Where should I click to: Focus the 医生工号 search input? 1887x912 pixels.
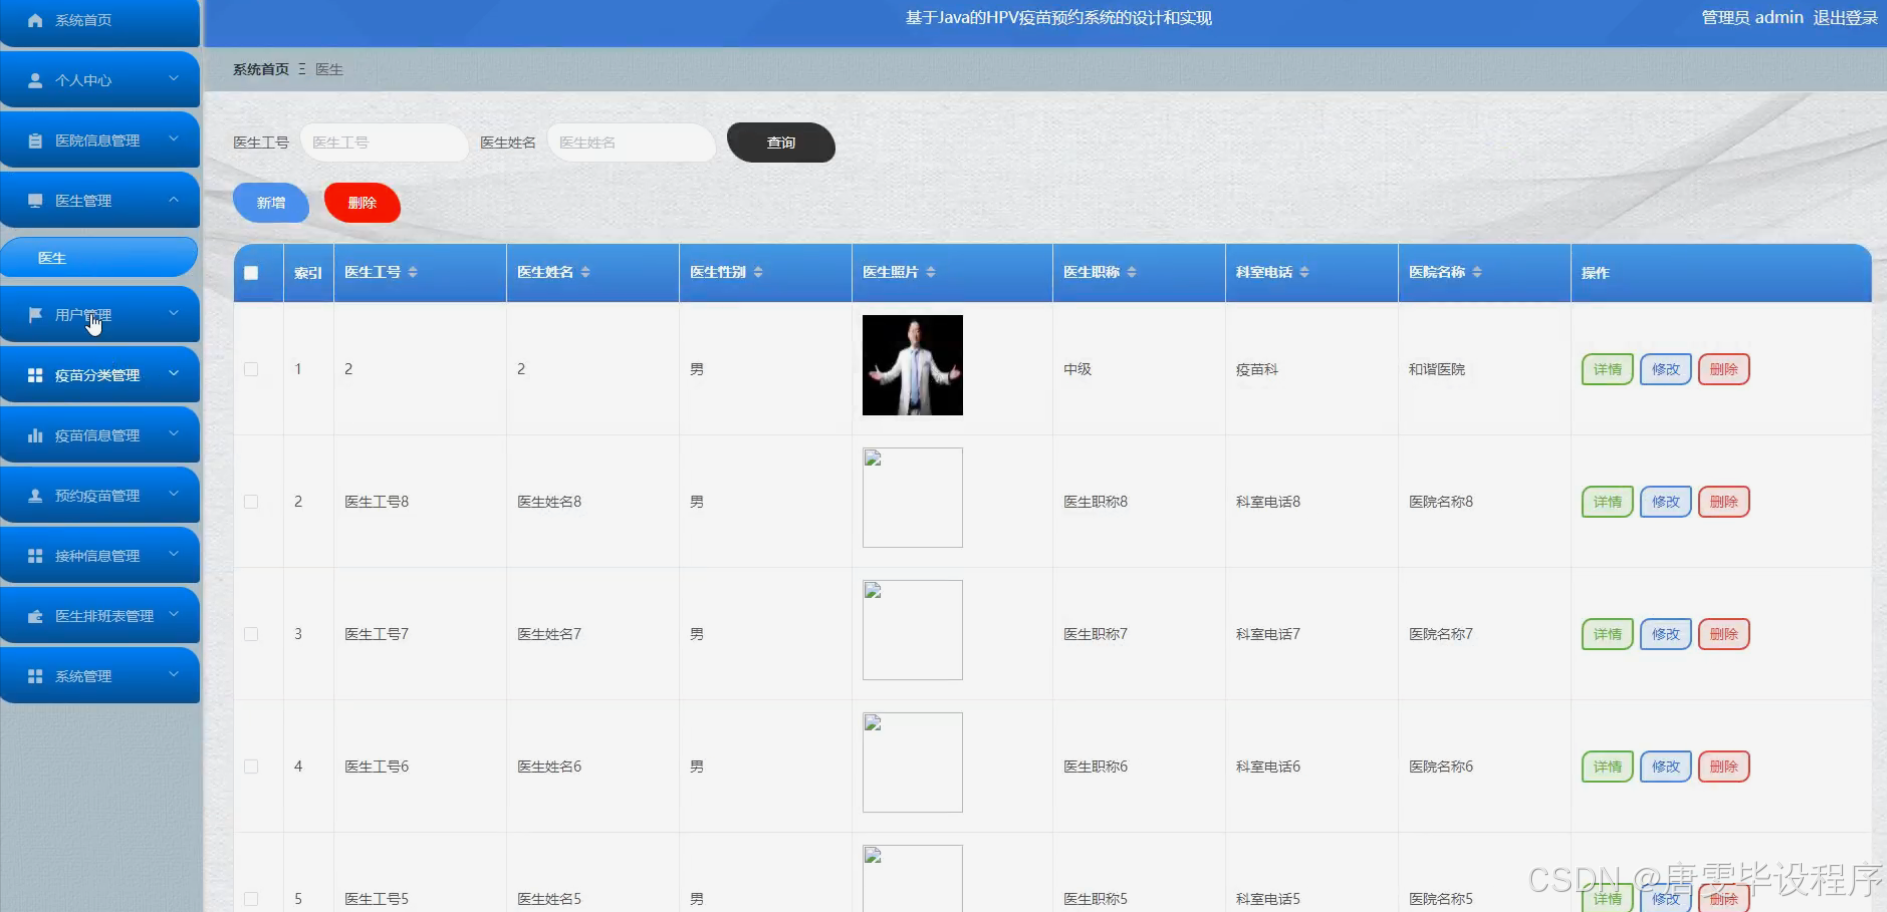click(x=384, y=143)
